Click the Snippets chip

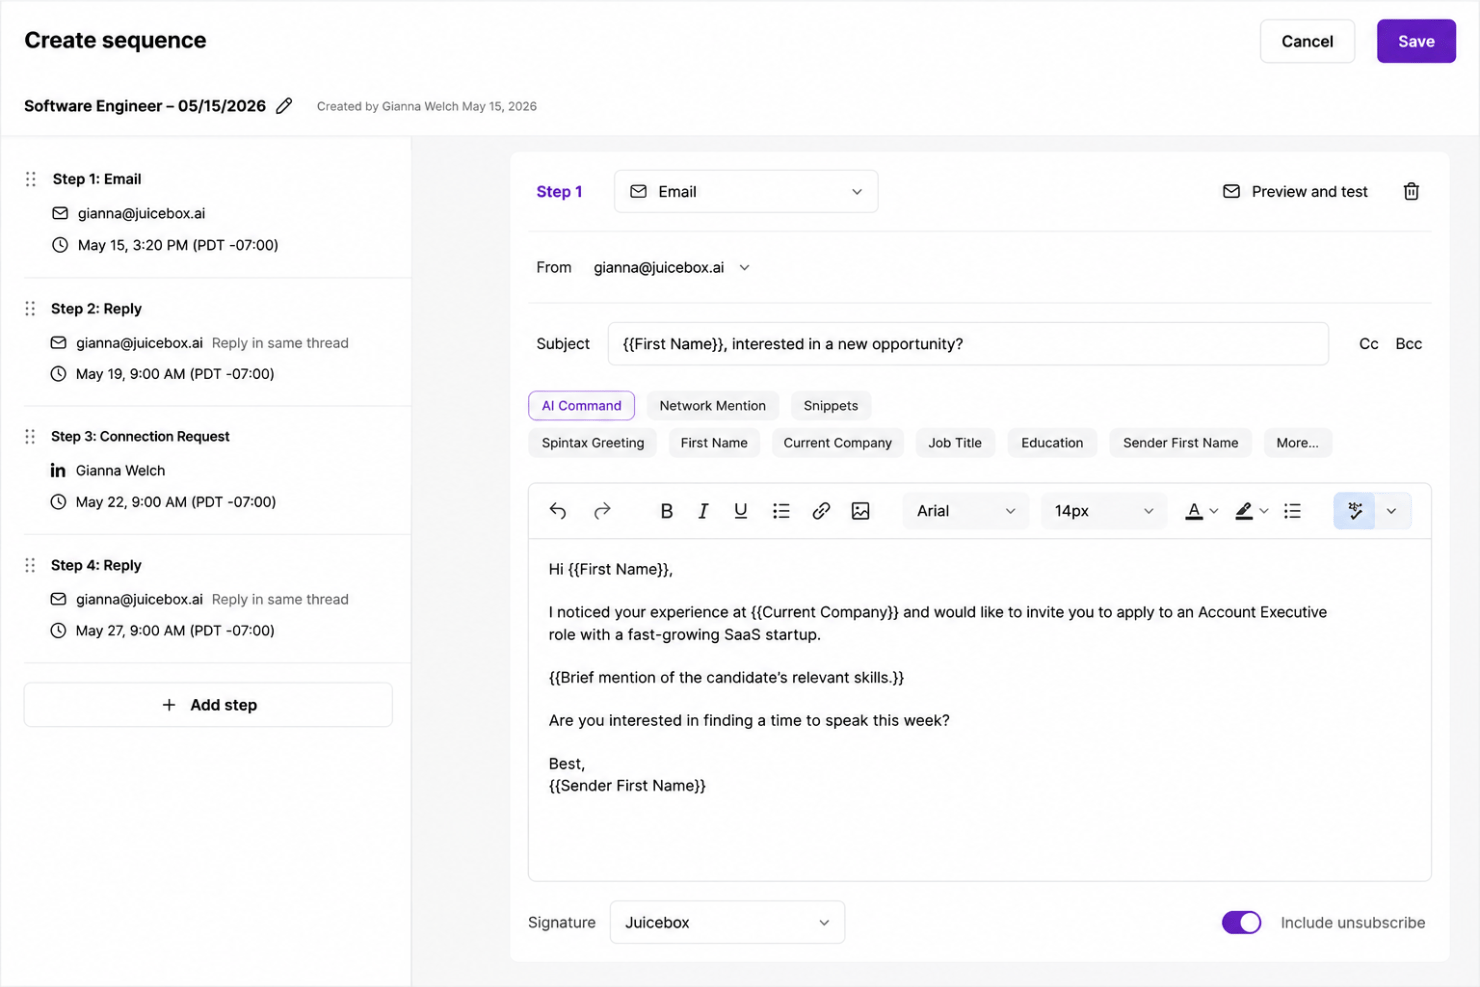click(830, 405)
